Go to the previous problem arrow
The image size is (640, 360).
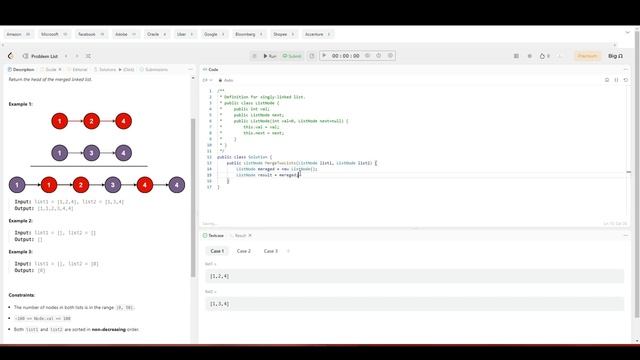tap(66, 56)
